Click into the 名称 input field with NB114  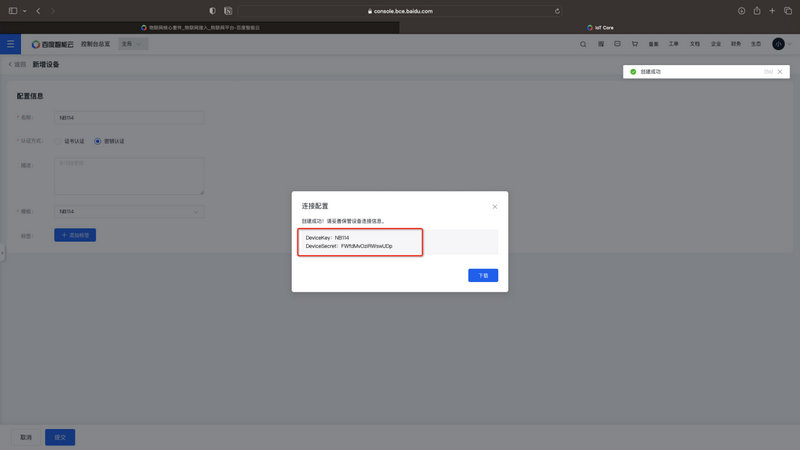[x=129, y=118]
